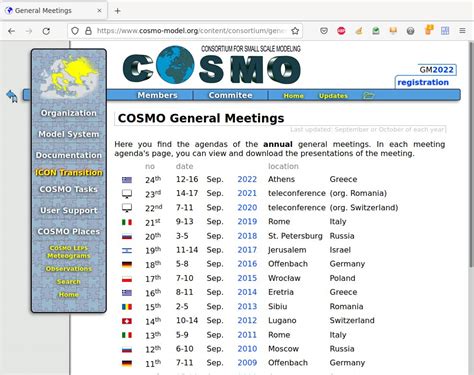Open Firefox hamburger application menu
This screenshot has height=375, width=474.
[462, 31]
